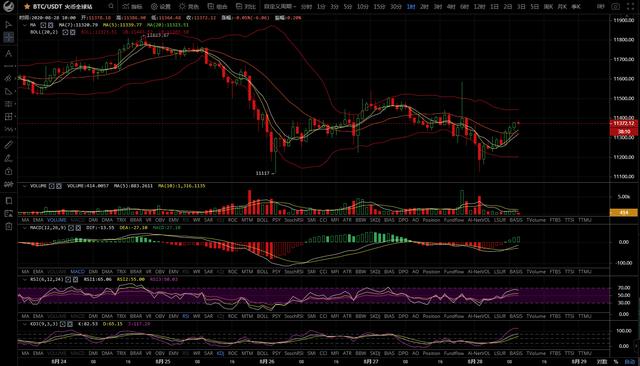Switch to the 分时 timeframe

tap(306, 7)
